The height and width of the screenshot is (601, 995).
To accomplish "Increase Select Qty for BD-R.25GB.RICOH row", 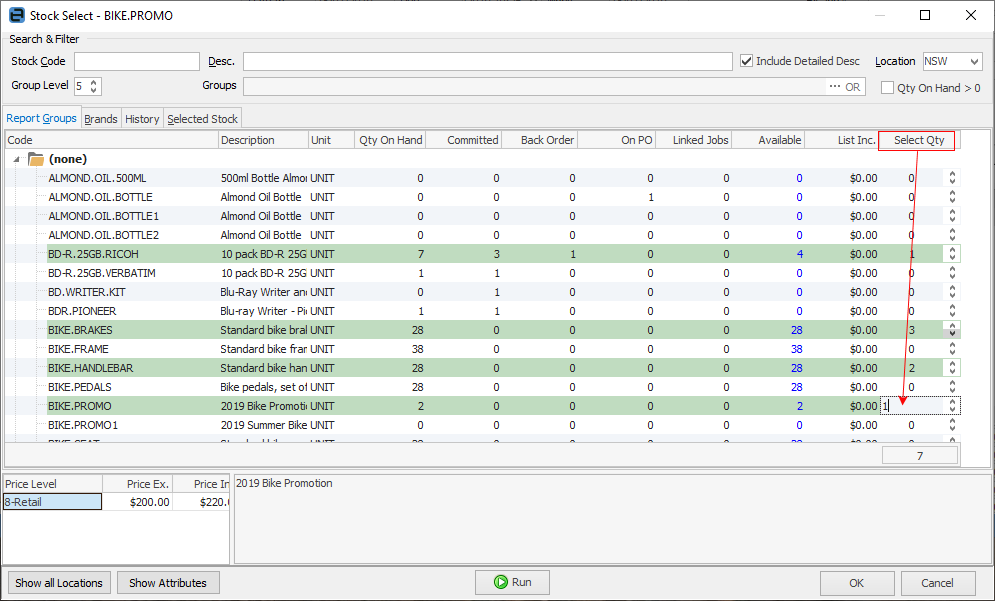I will coord(952,251).
